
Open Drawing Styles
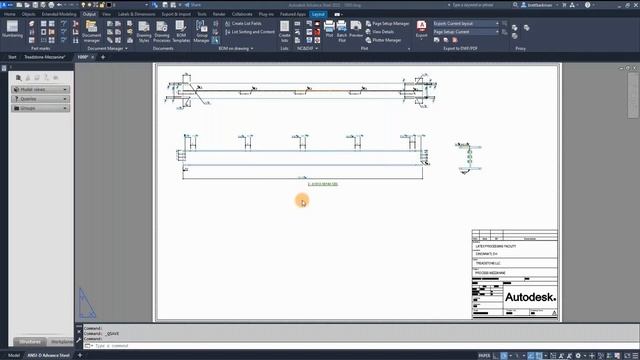[x=144, y=31]
